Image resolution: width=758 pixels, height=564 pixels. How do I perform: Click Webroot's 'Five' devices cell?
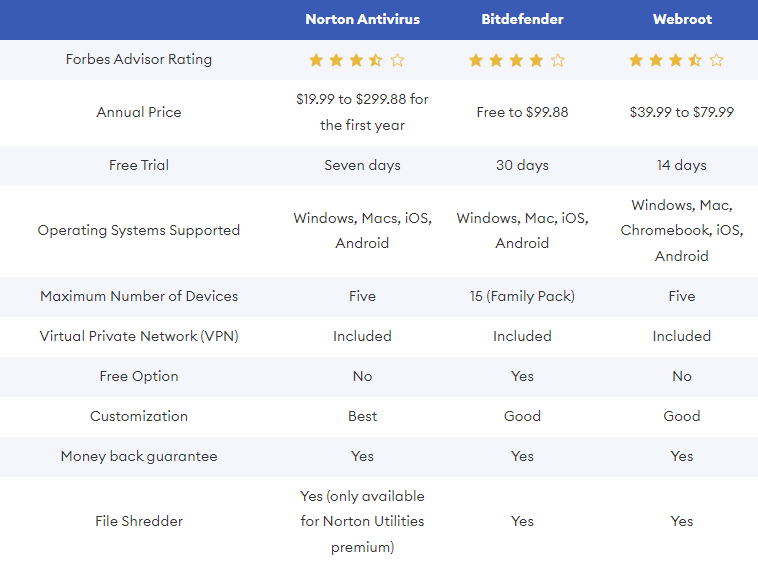click(x=682, y=296)
